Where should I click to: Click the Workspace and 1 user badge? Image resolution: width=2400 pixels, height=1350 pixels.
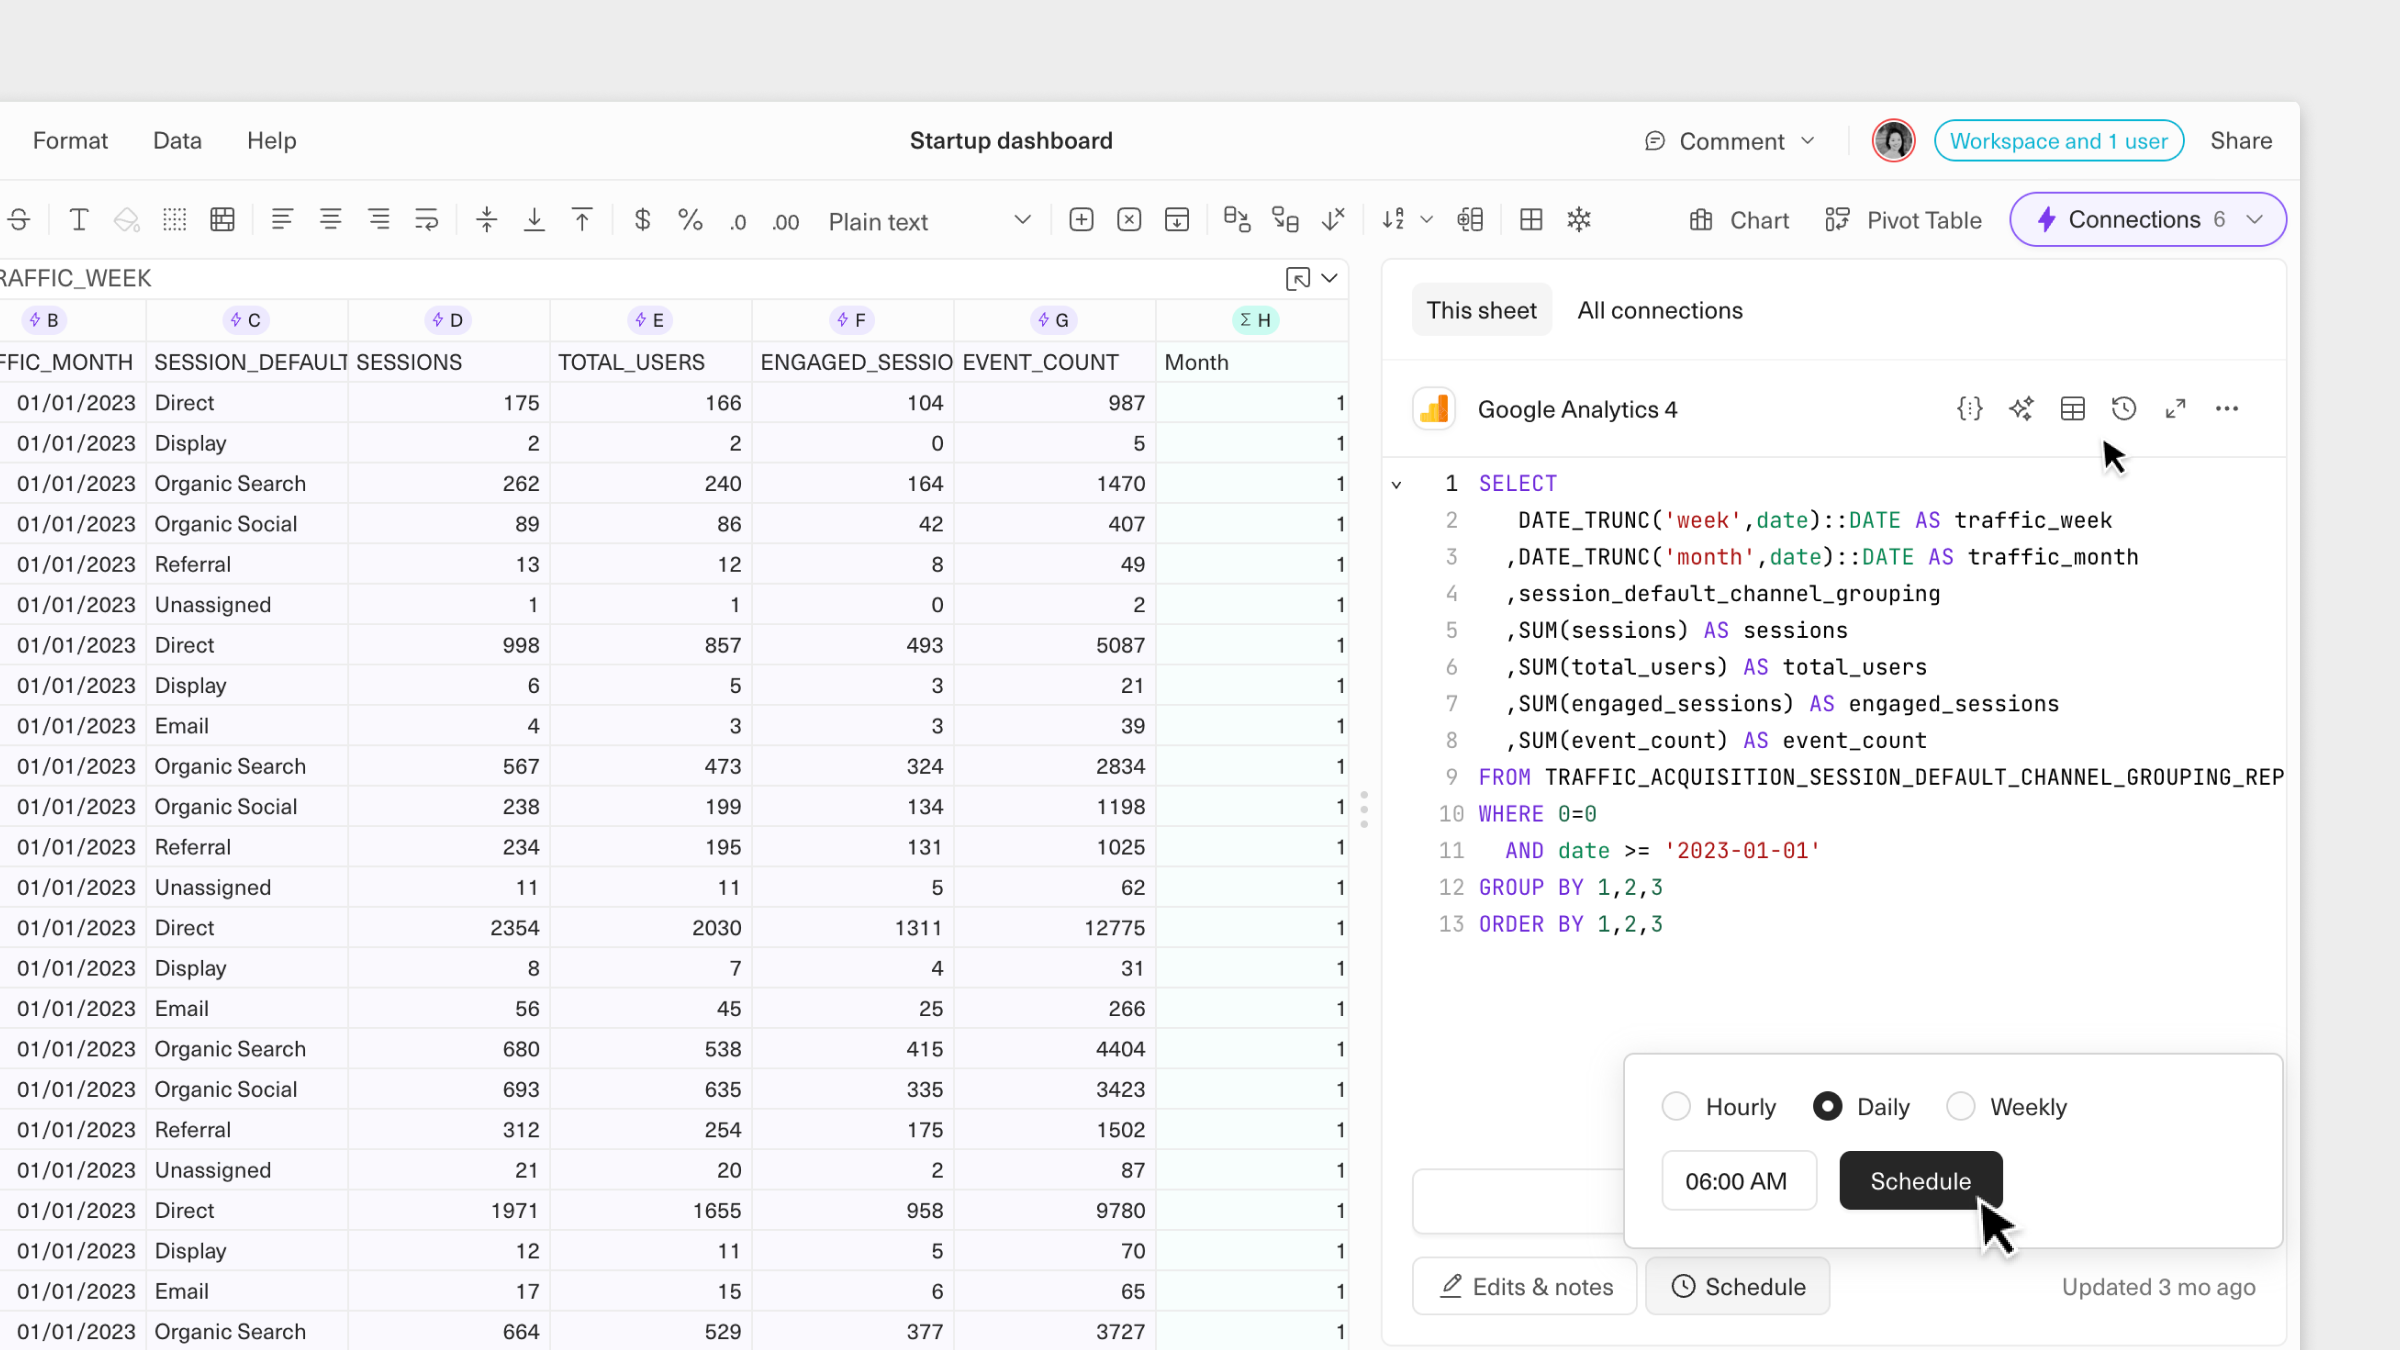(x=2059, y=141)
